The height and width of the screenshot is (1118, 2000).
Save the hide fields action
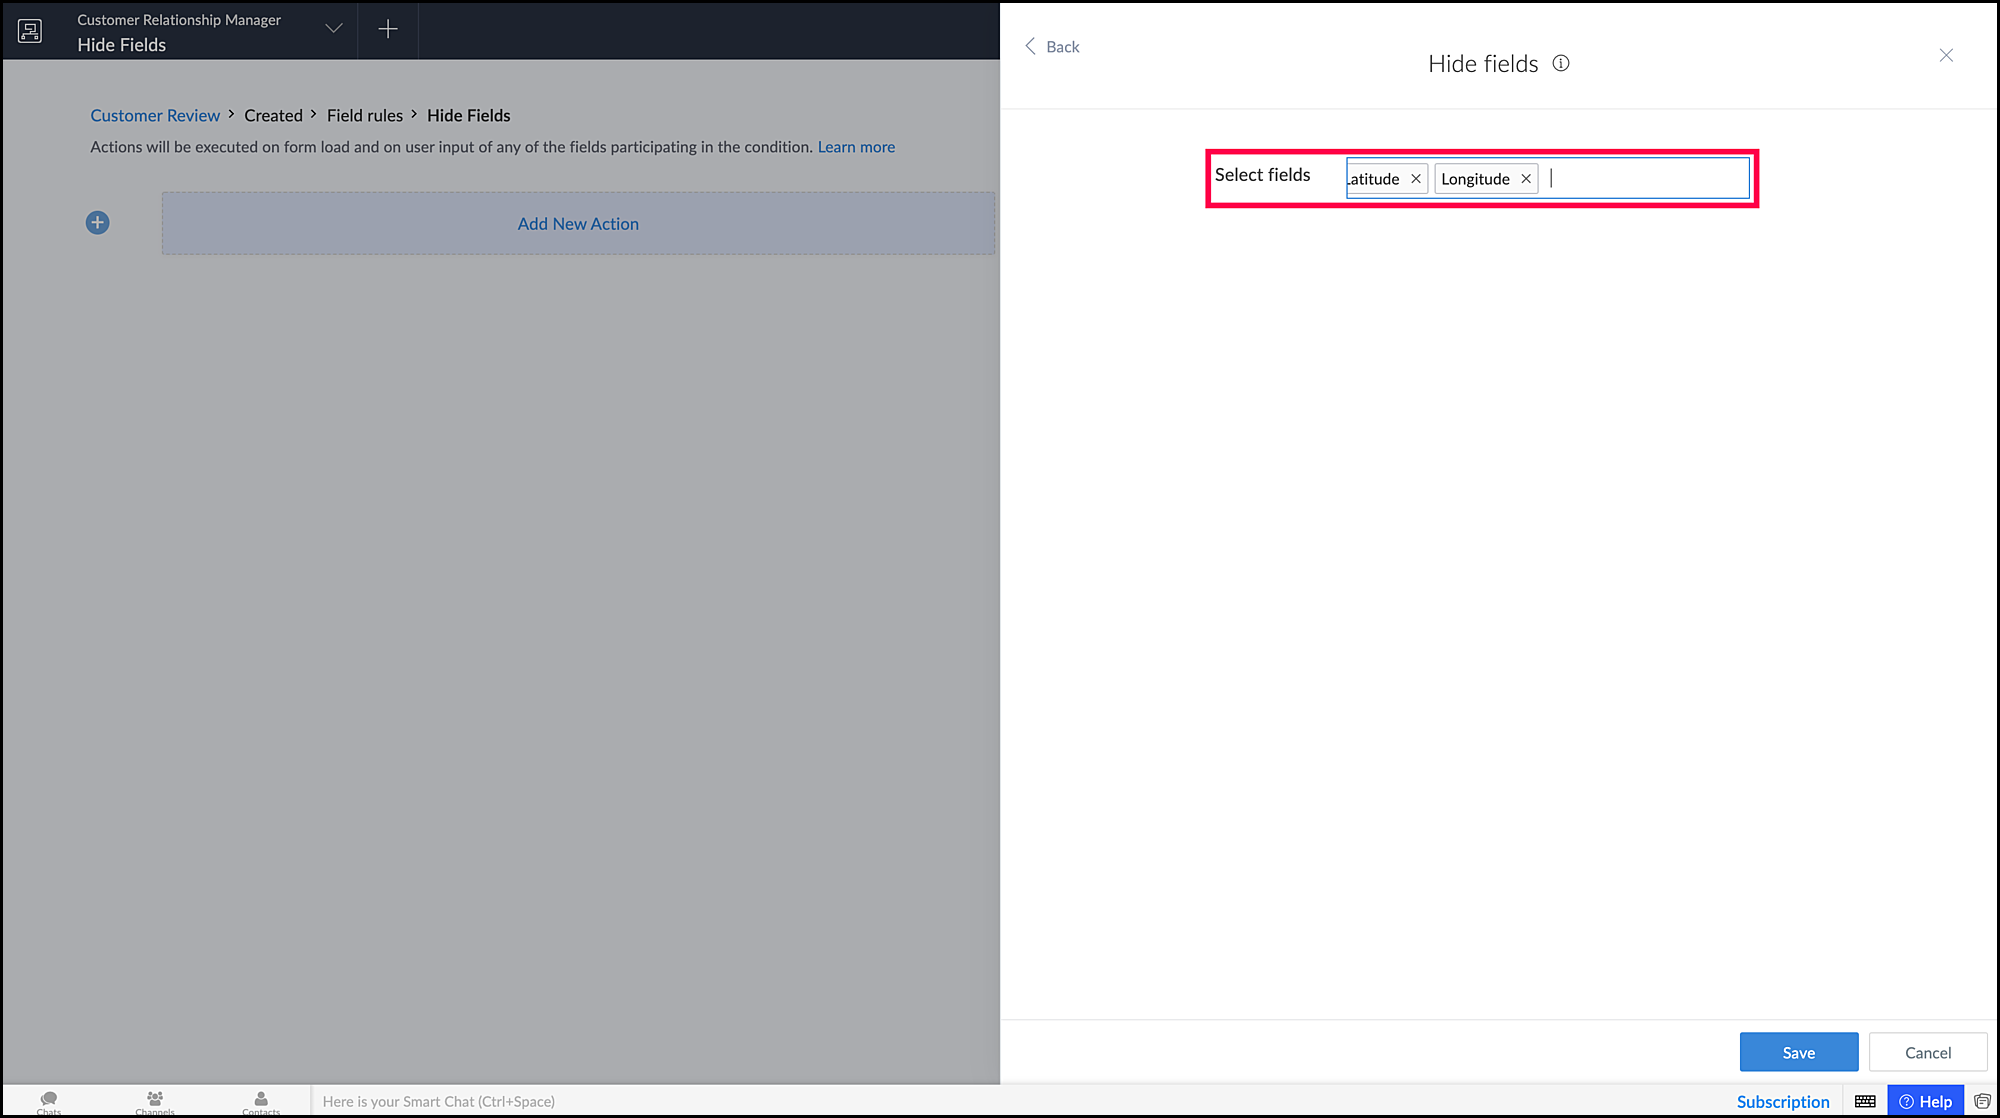tap(1798, 1052)
